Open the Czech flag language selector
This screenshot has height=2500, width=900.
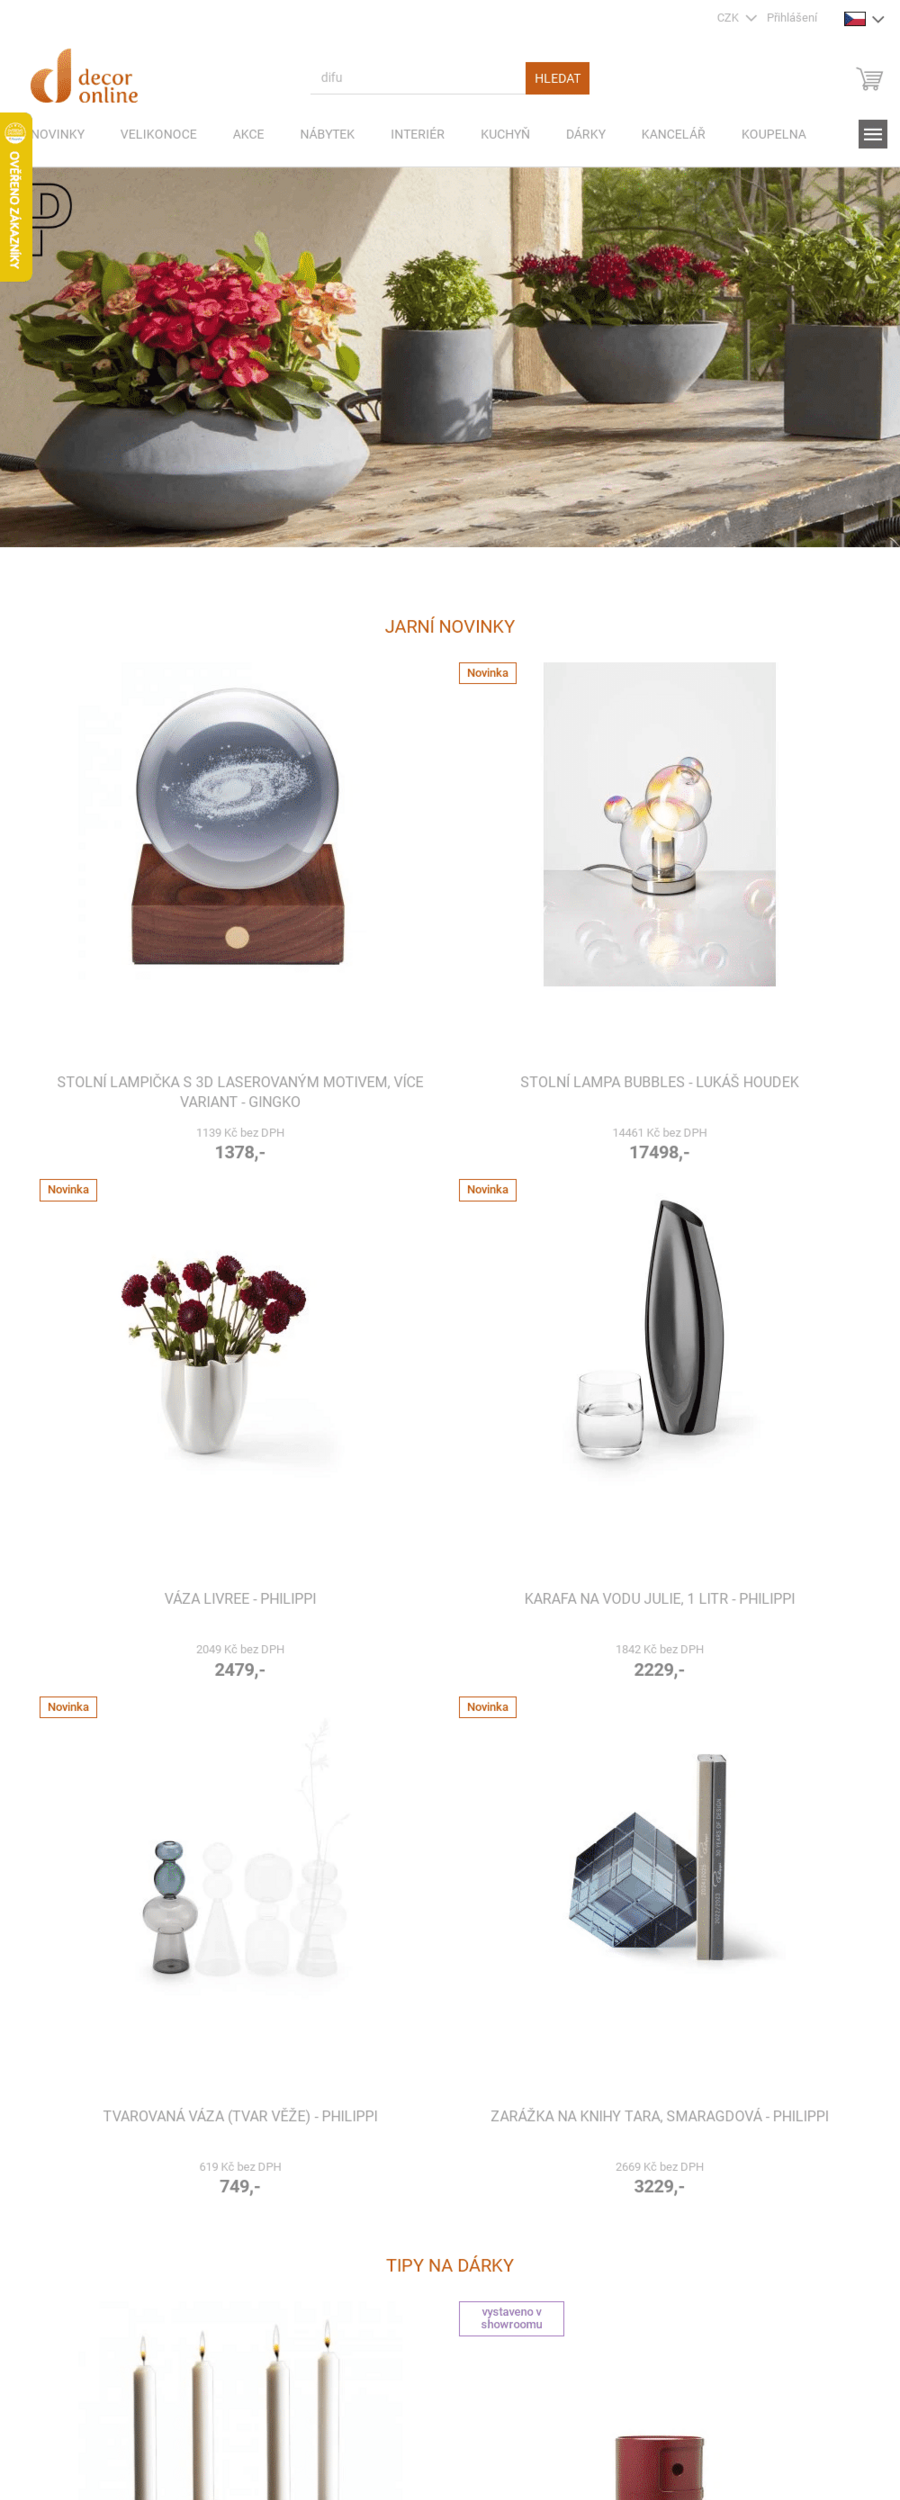(x=864, y=18)
